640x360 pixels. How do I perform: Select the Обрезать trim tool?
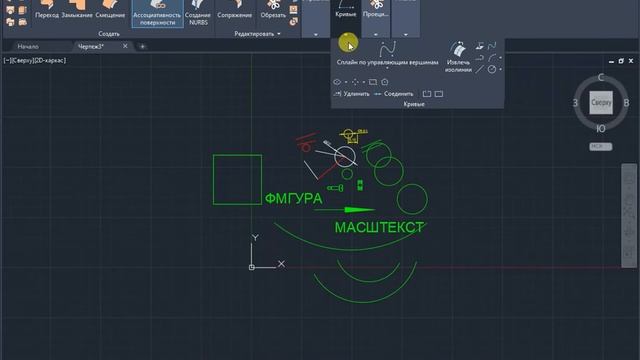pyautogui.click(x=273, y=10)
